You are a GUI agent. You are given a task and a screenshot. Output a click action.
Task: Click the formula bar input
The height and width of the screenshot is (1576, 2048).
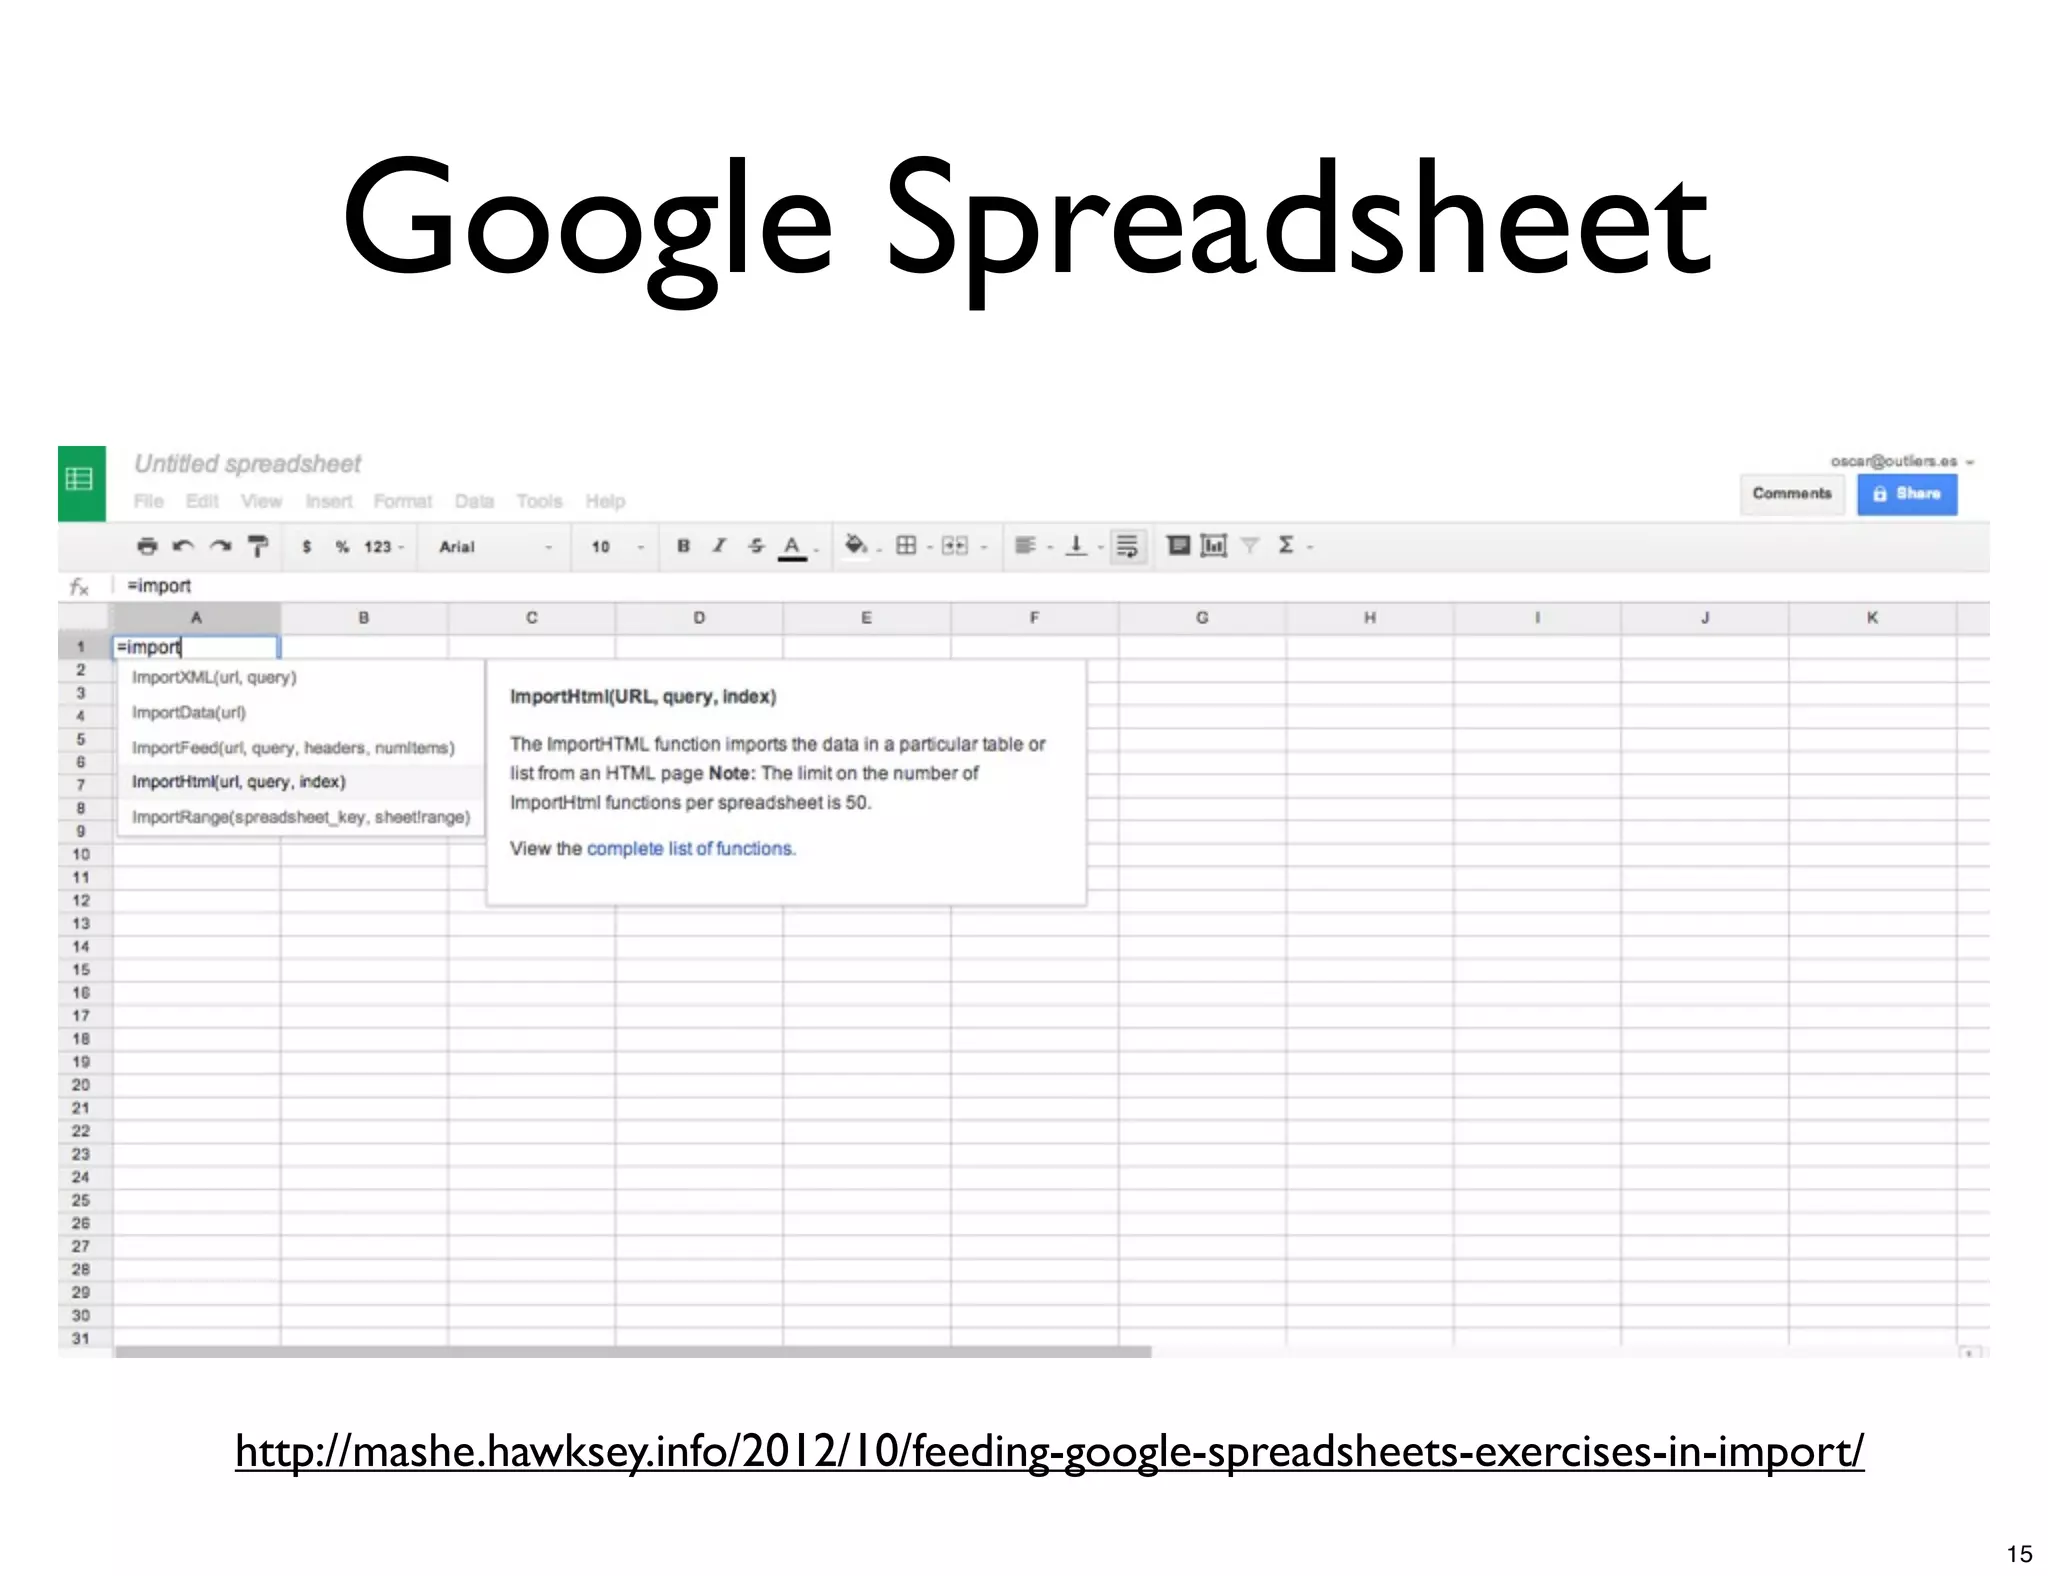coord(1050,586)
